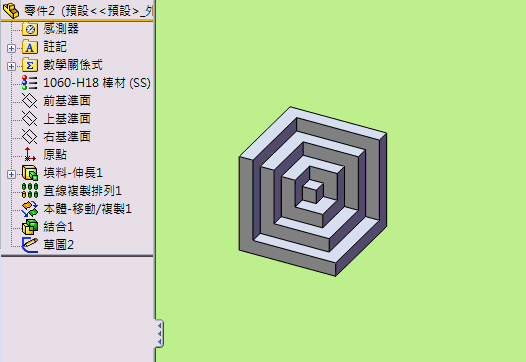
Task: Select the 數學關係式 tree label
Action: tap(73, 65)
